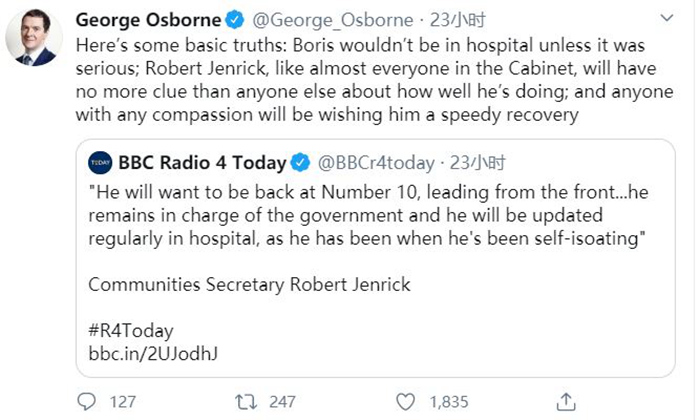
Task: Click the 247 retweet count
Action: pos(282,402)
